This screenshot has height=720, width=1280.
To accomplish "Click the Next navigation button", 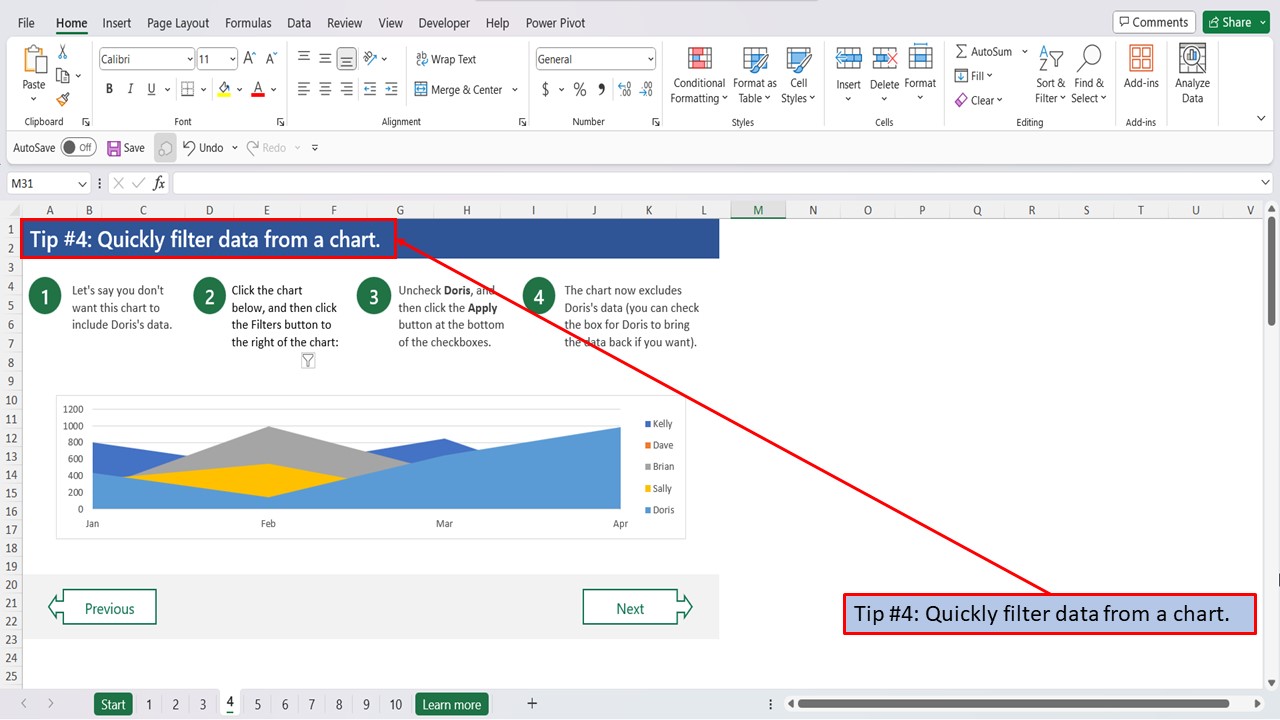I will click(630, 607).
